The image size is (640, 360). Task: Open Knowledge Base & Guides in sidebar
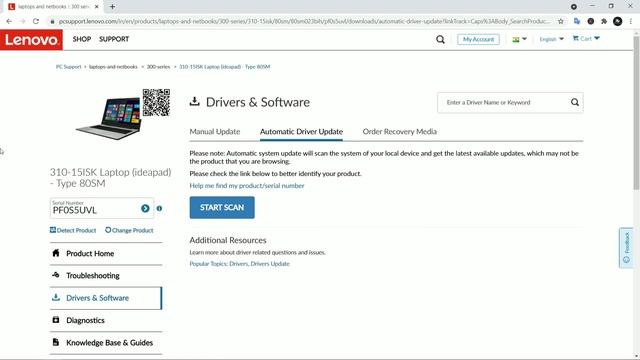click(106, 342)
